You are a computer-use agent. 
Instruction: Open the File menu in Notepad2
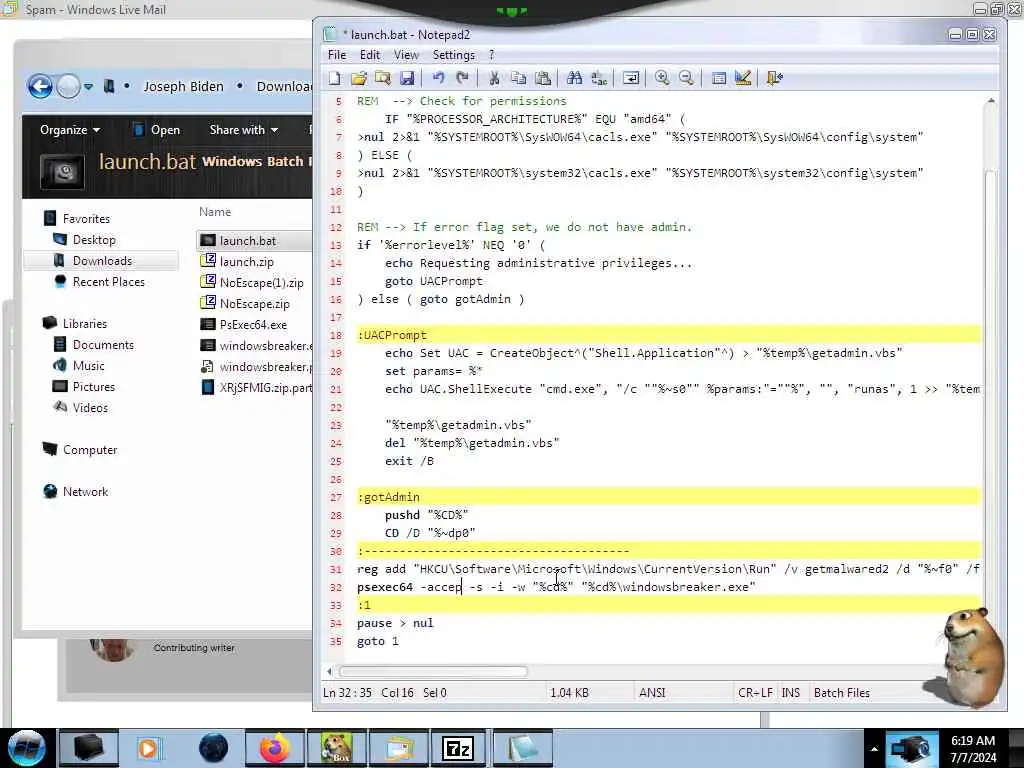click(x=337, y=55)
